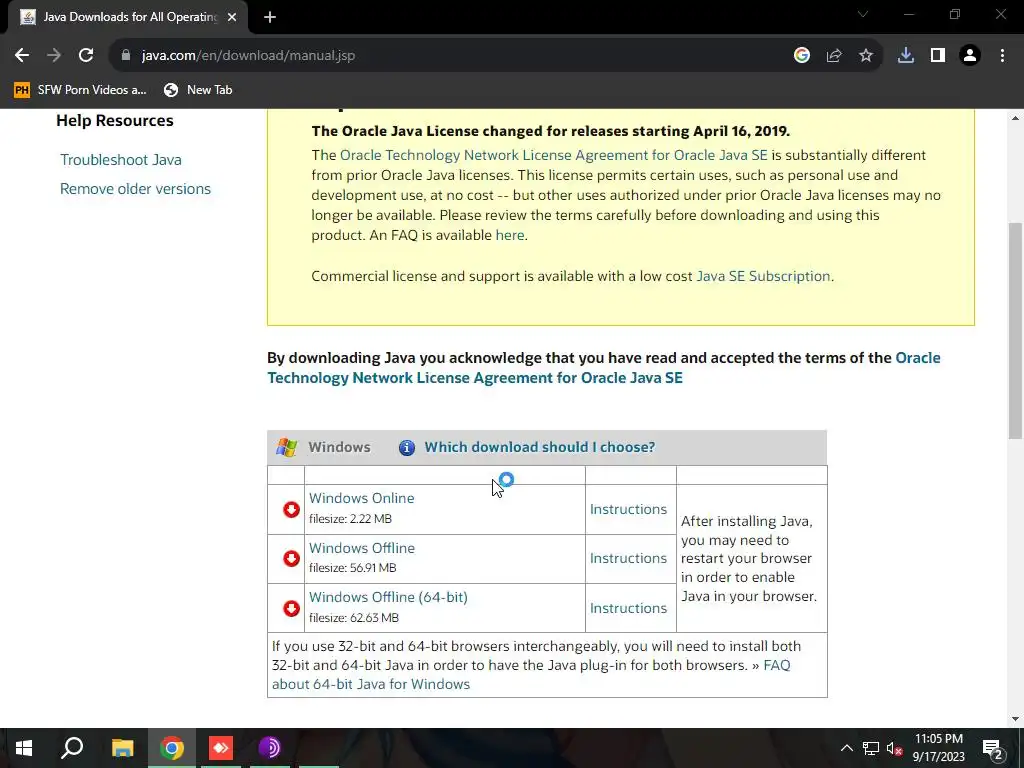Open Chrome three-dot menu

pyautogui.click(x=1002, y=56)
